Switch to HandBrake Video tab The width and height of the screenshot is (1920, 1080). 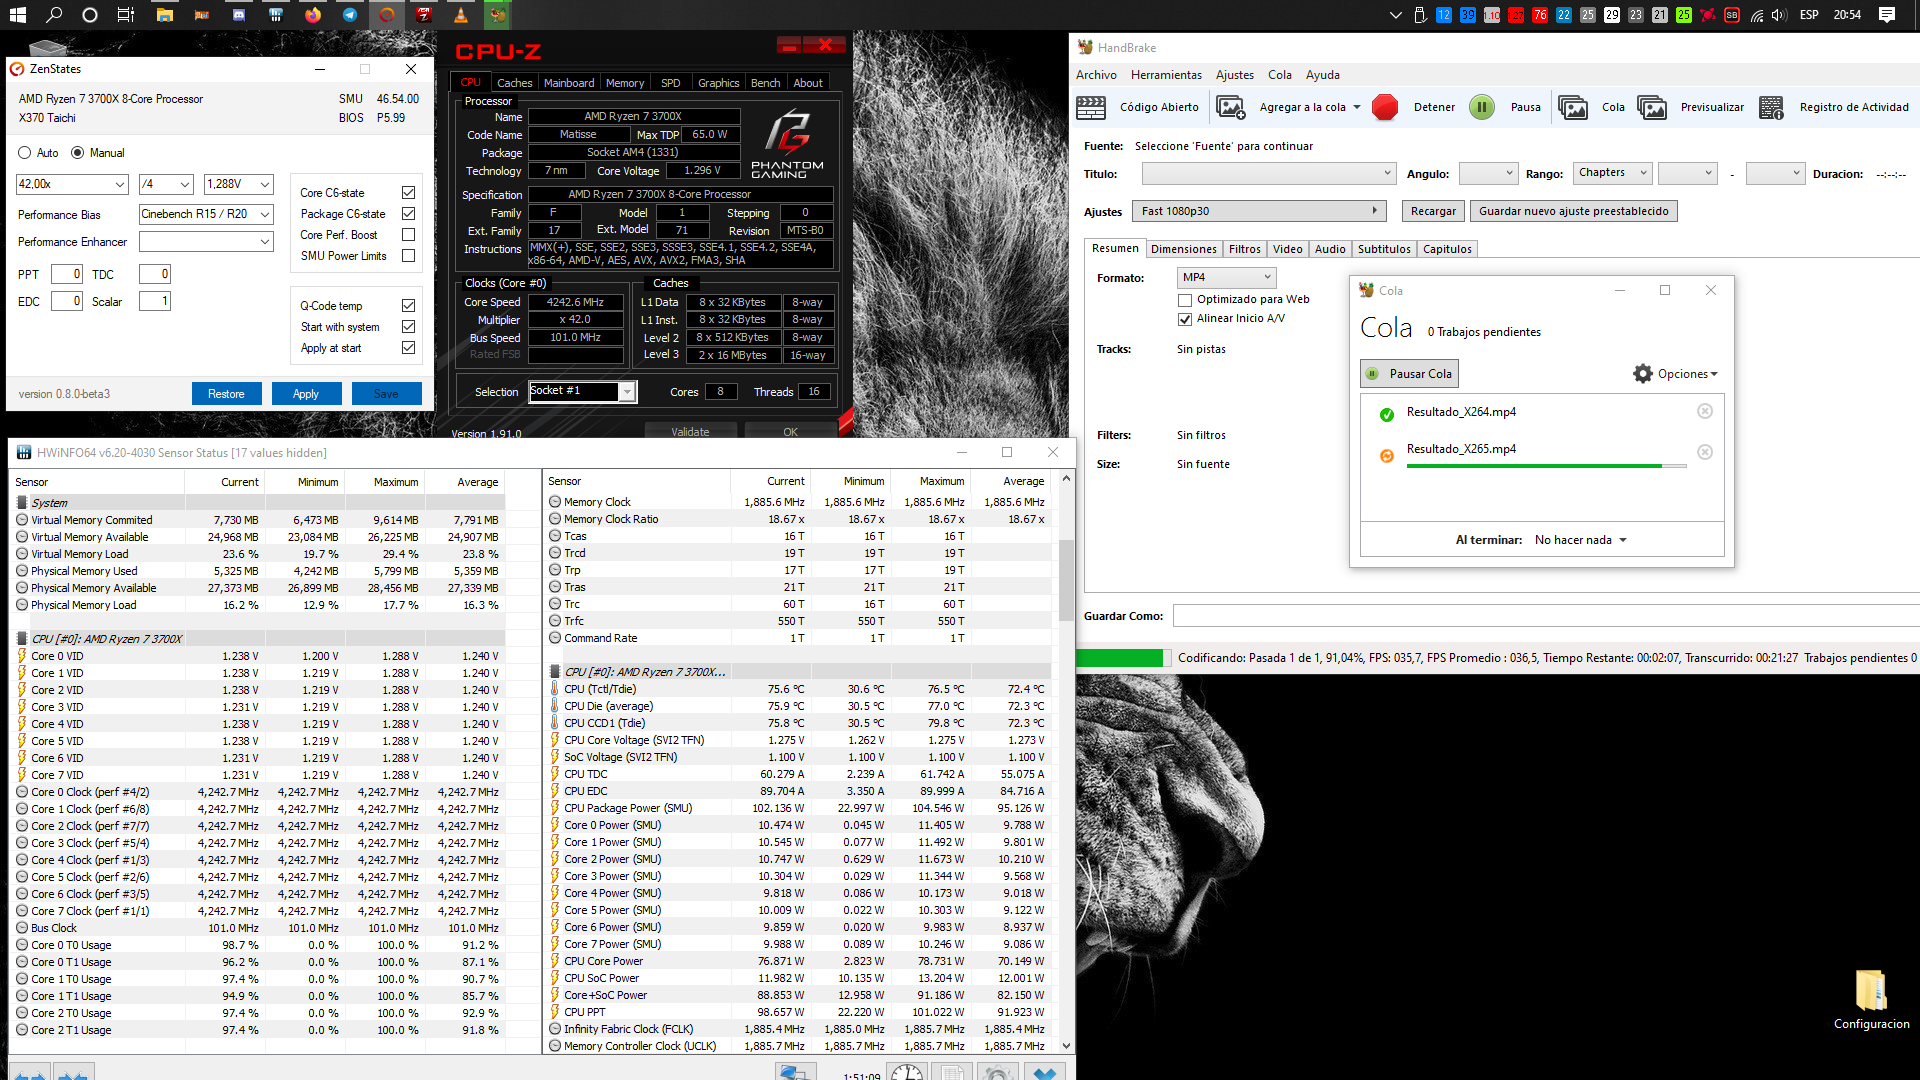click(1287, 249)
